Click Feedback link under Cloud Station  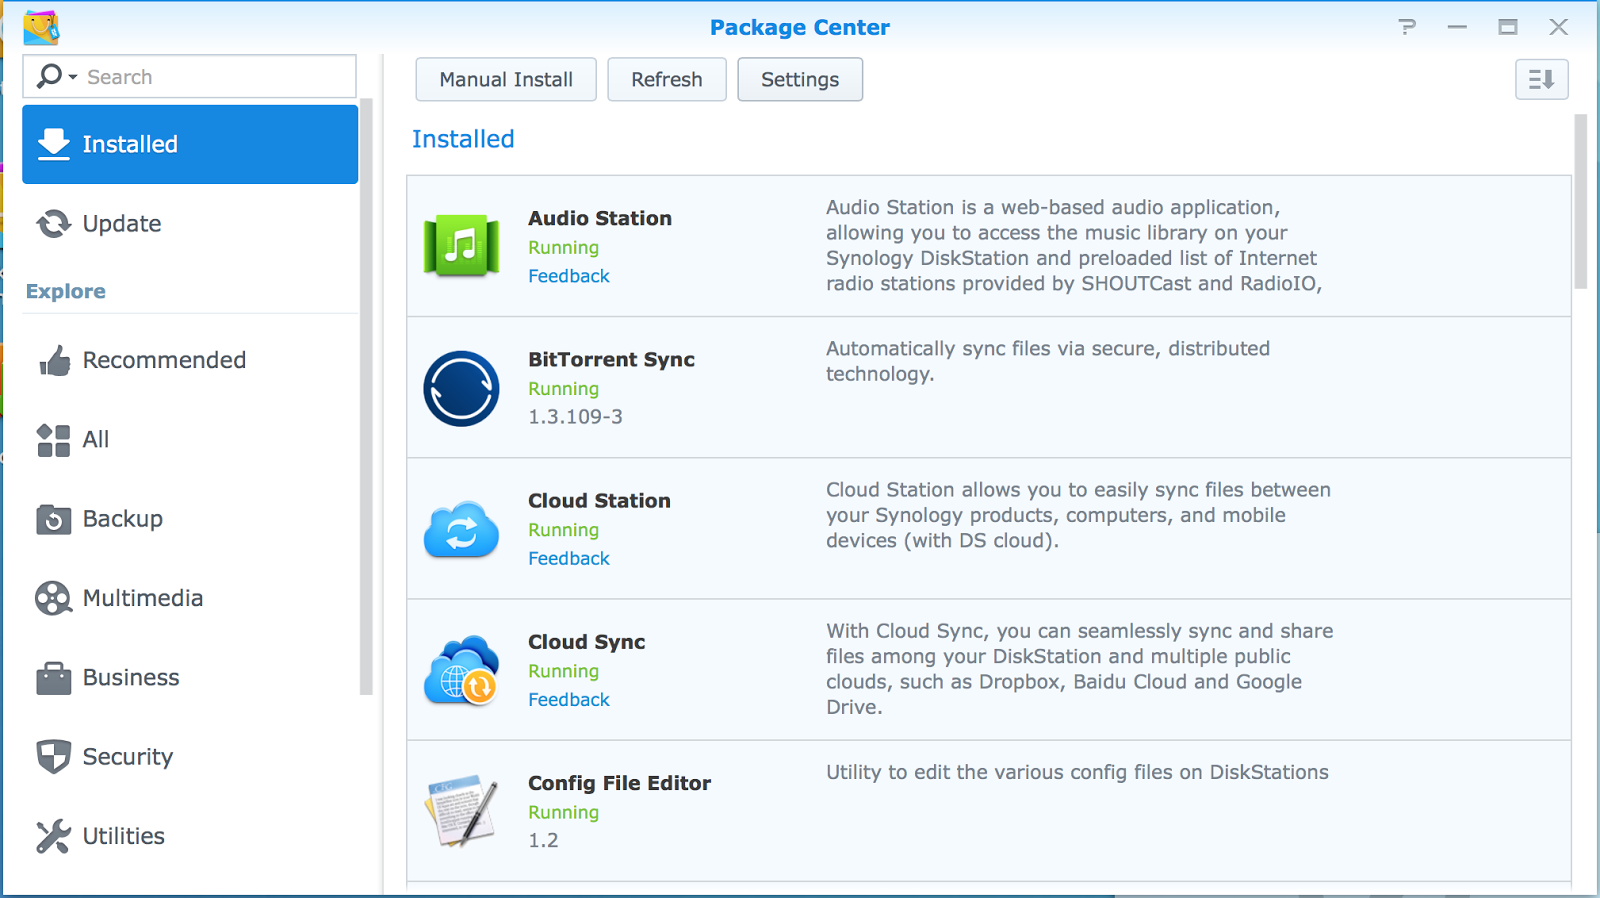coord(569,558)
